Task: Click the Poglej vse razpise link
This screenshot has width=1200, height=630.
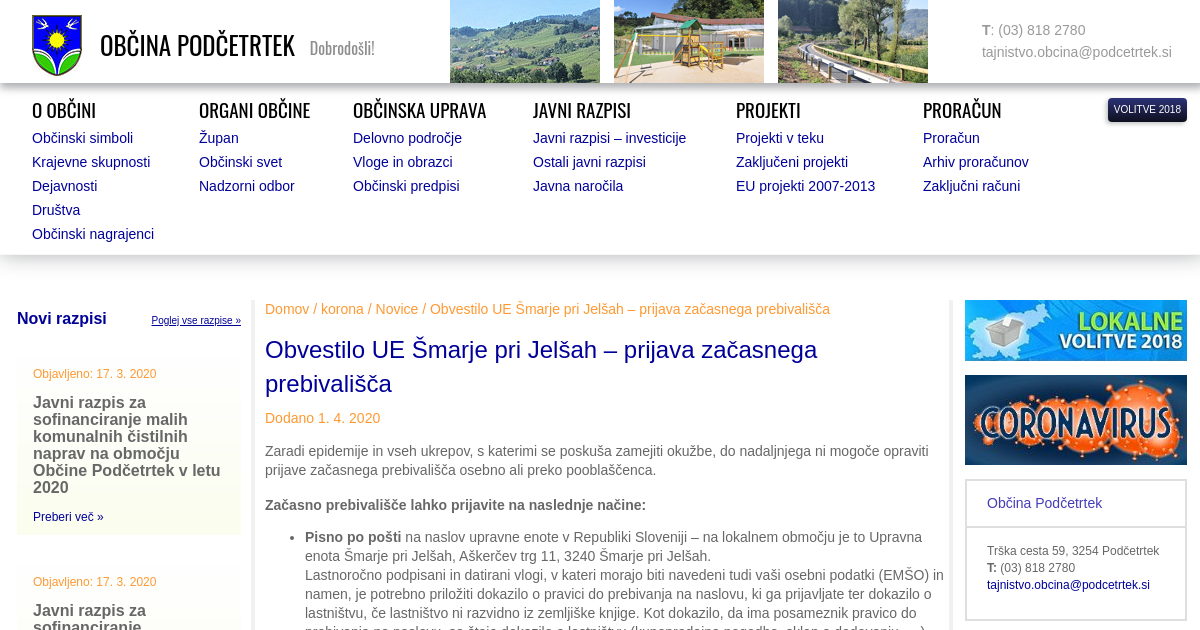Action: (x=196, y=321)
